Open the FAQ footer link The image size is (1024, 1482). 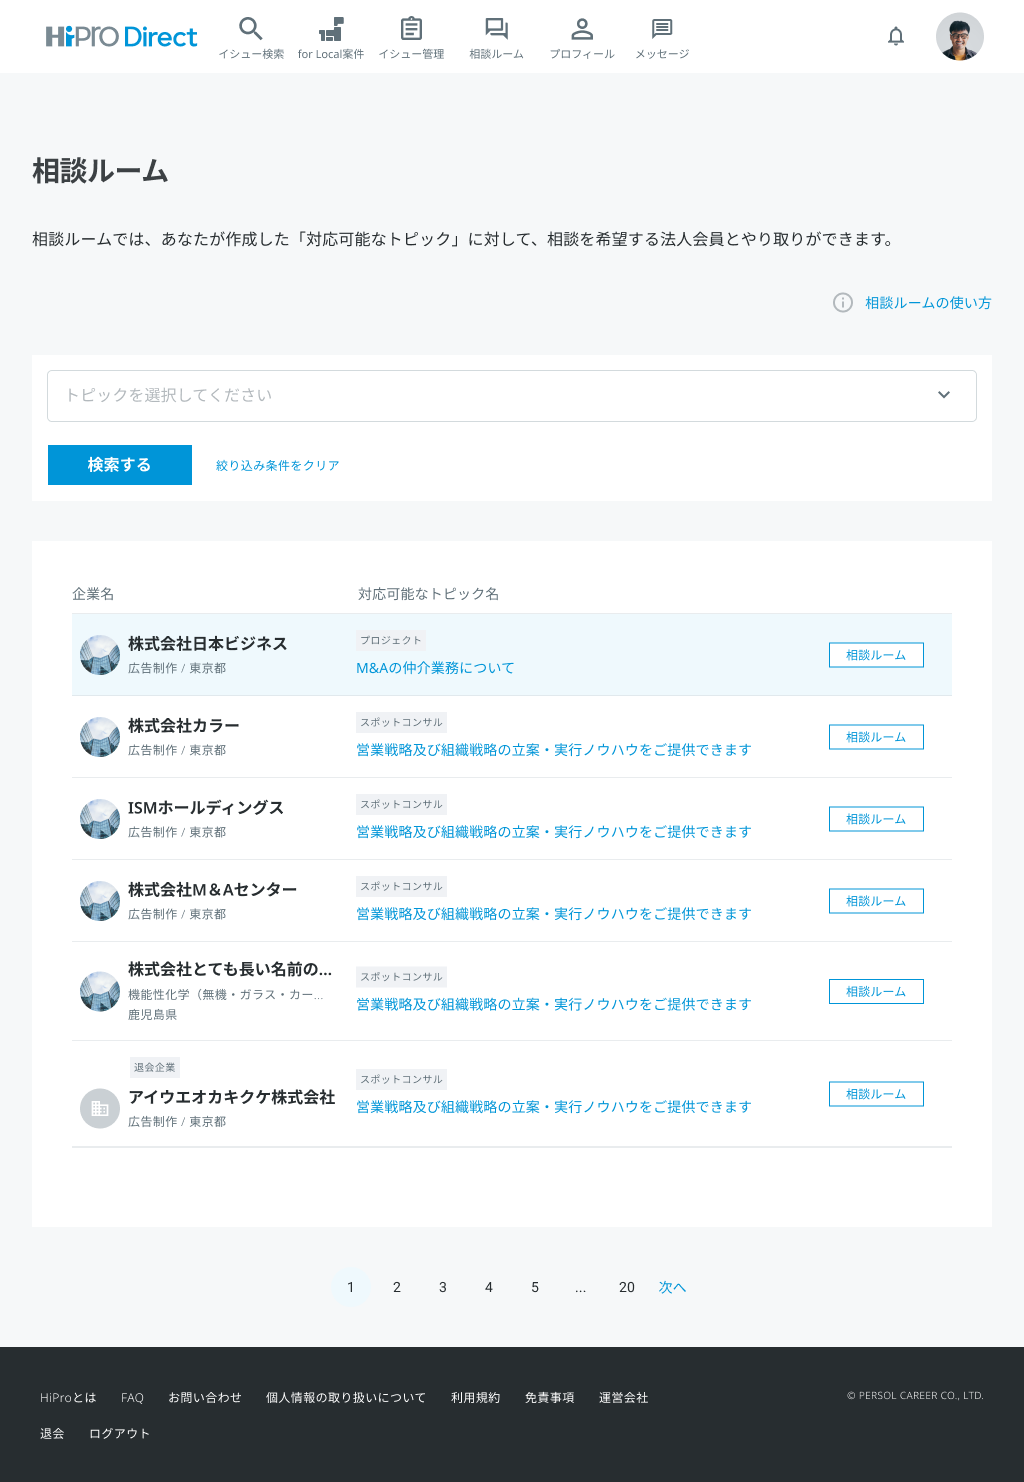[x=132, y=1398]
